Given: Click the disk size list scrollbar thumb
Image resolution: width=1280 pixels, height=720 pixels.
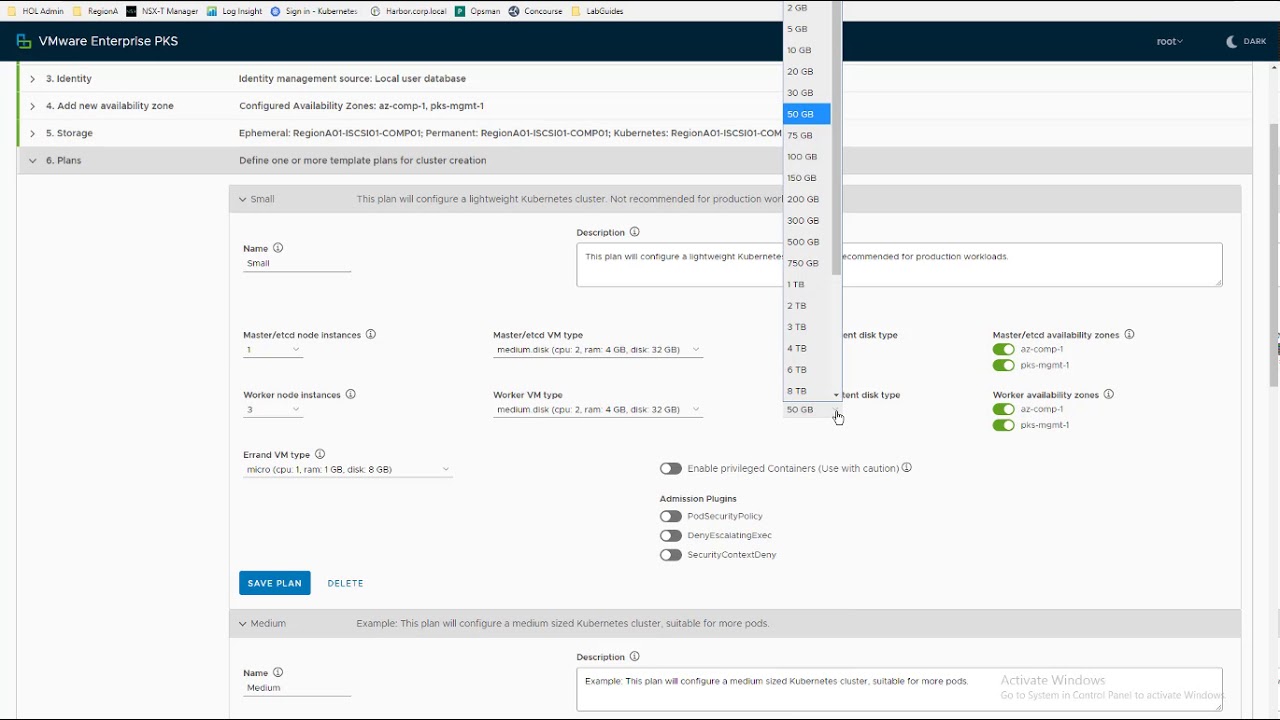Looking at the screenshot, I should [836, 140].
